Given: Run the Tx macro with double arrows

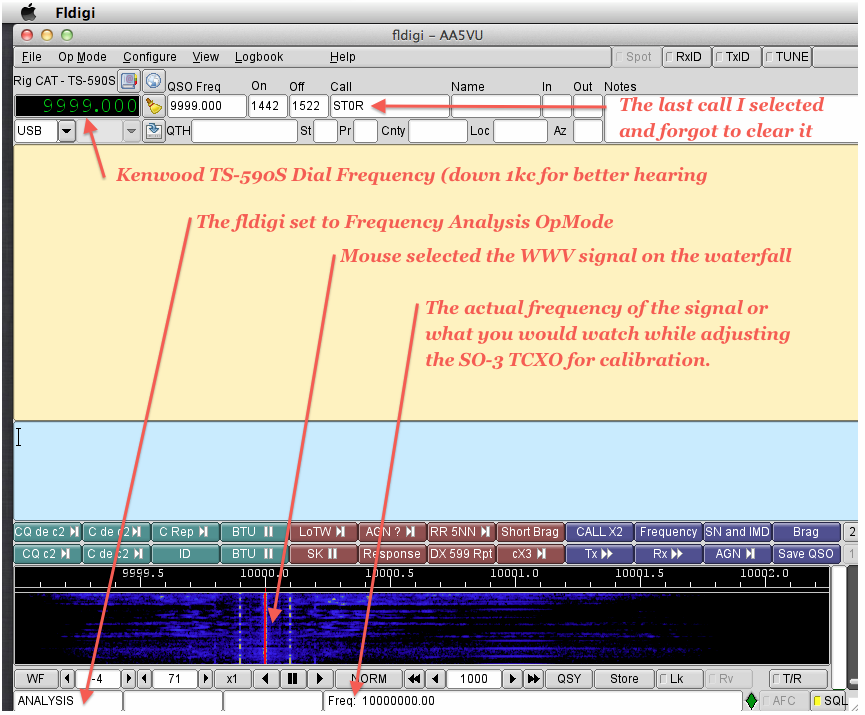Looking at the screenshot, I should (x=599, y=554).
